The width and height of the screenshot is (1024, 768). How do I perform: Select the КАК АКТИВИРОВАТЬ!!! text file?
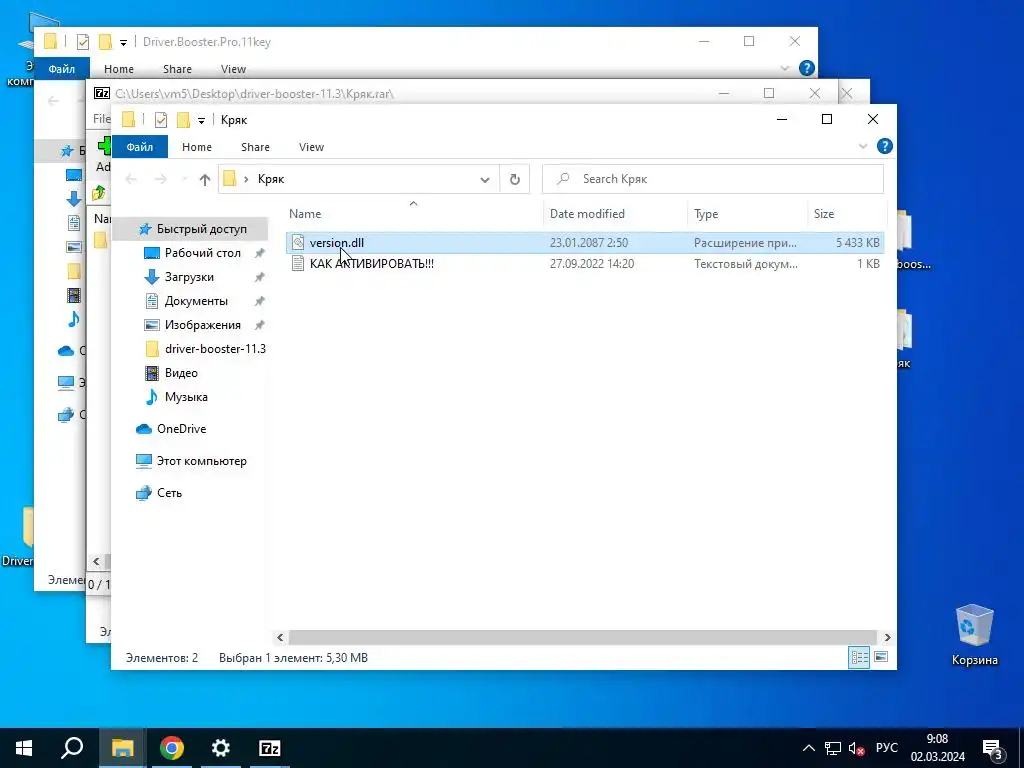click(585, 264)
